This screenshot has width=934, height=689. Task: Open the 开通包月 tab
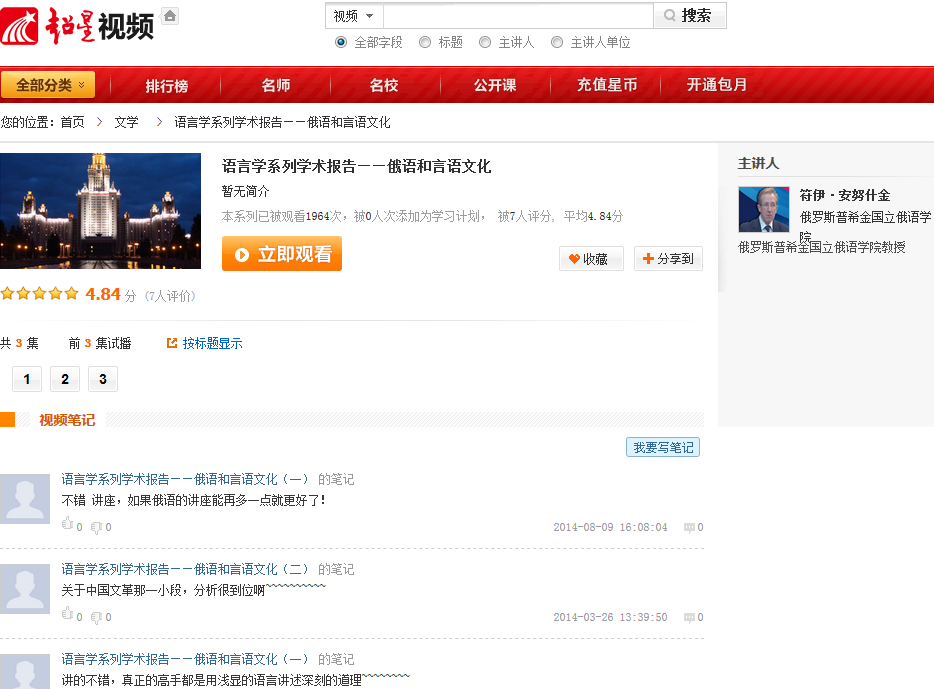click(x=717, y=85)
